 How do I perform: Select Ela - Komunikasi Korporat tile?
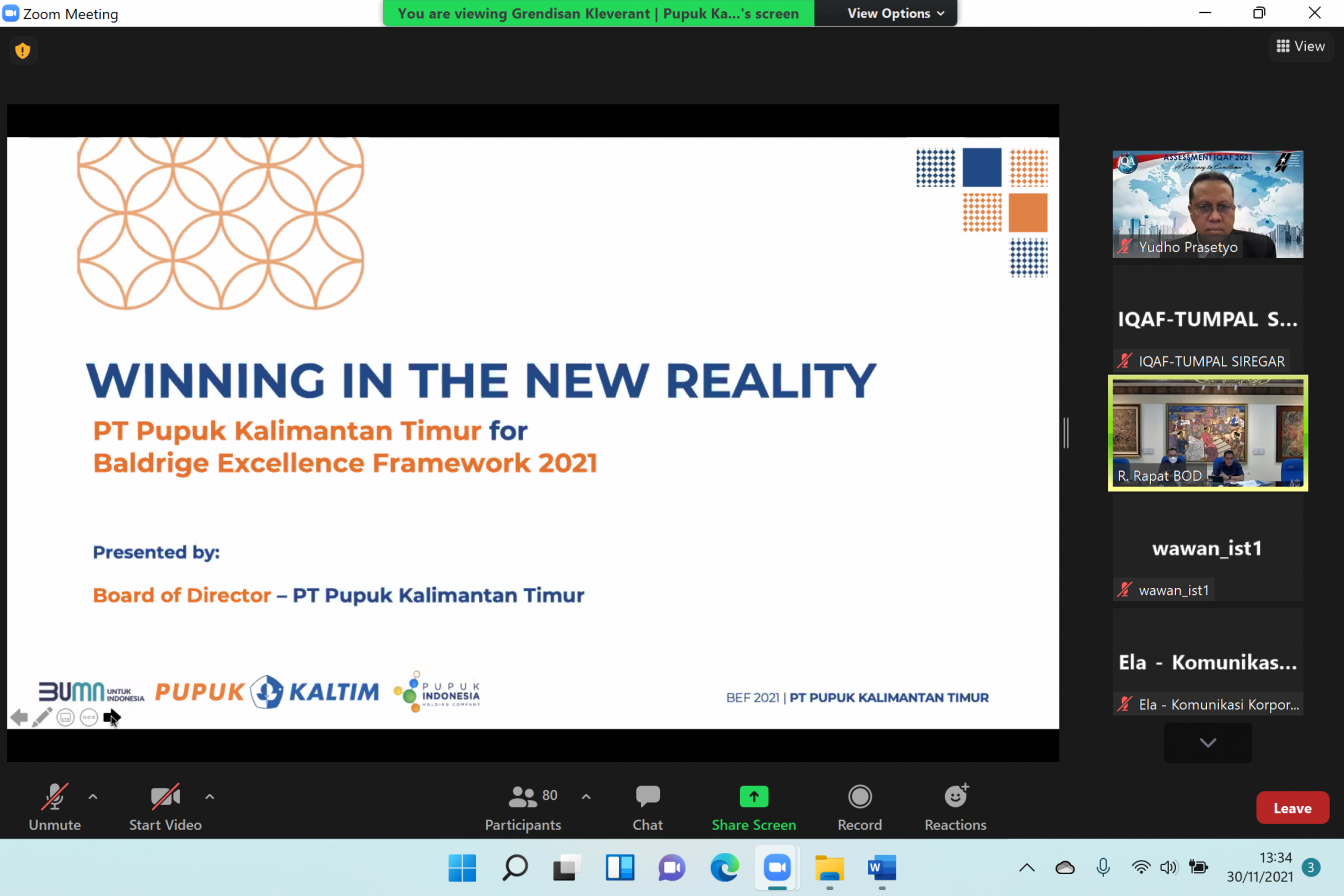point(1208,662)
